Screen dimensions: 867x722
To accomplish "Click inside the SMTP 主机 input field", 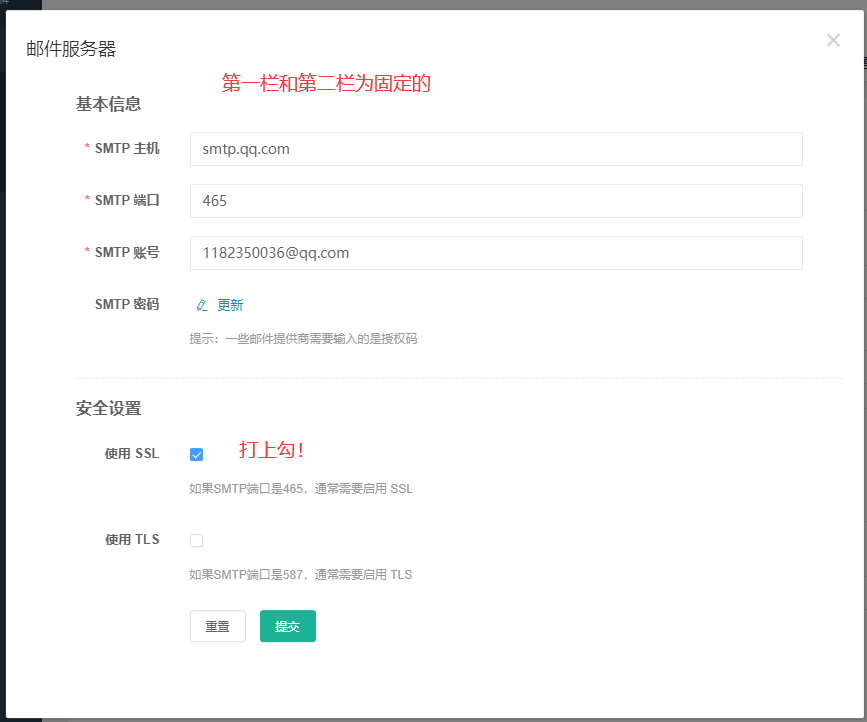I will [x=495, y=149].
